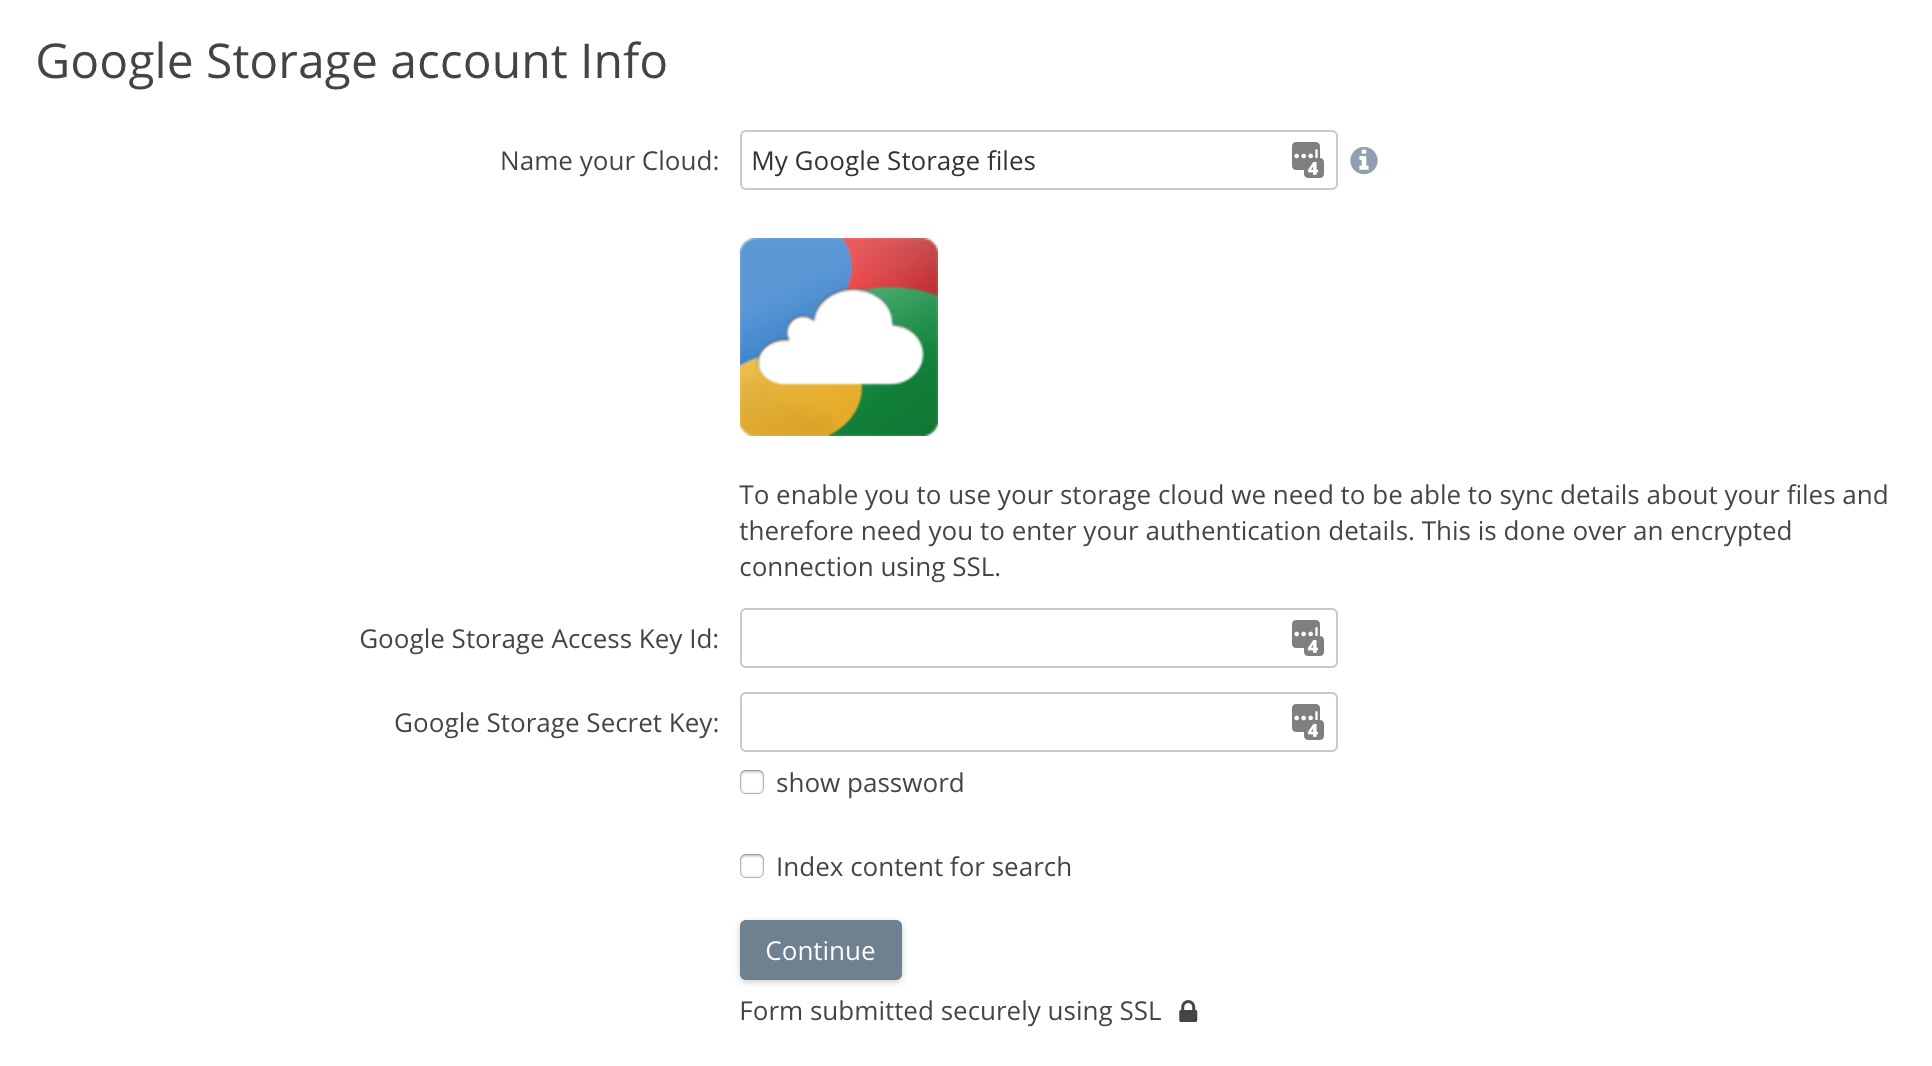Click the info icon beside Name your Cloud
Image resolution: width=1932 pixels, height=1066 pixels.
[x=1363, y=161]
